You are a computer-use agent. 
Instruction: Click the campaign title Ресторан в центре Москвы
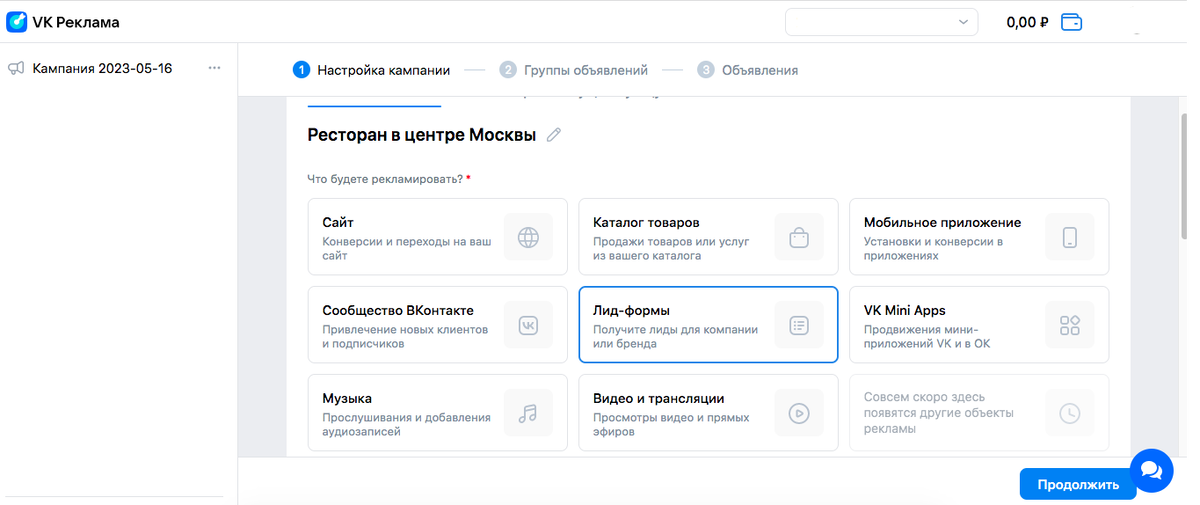421,135
